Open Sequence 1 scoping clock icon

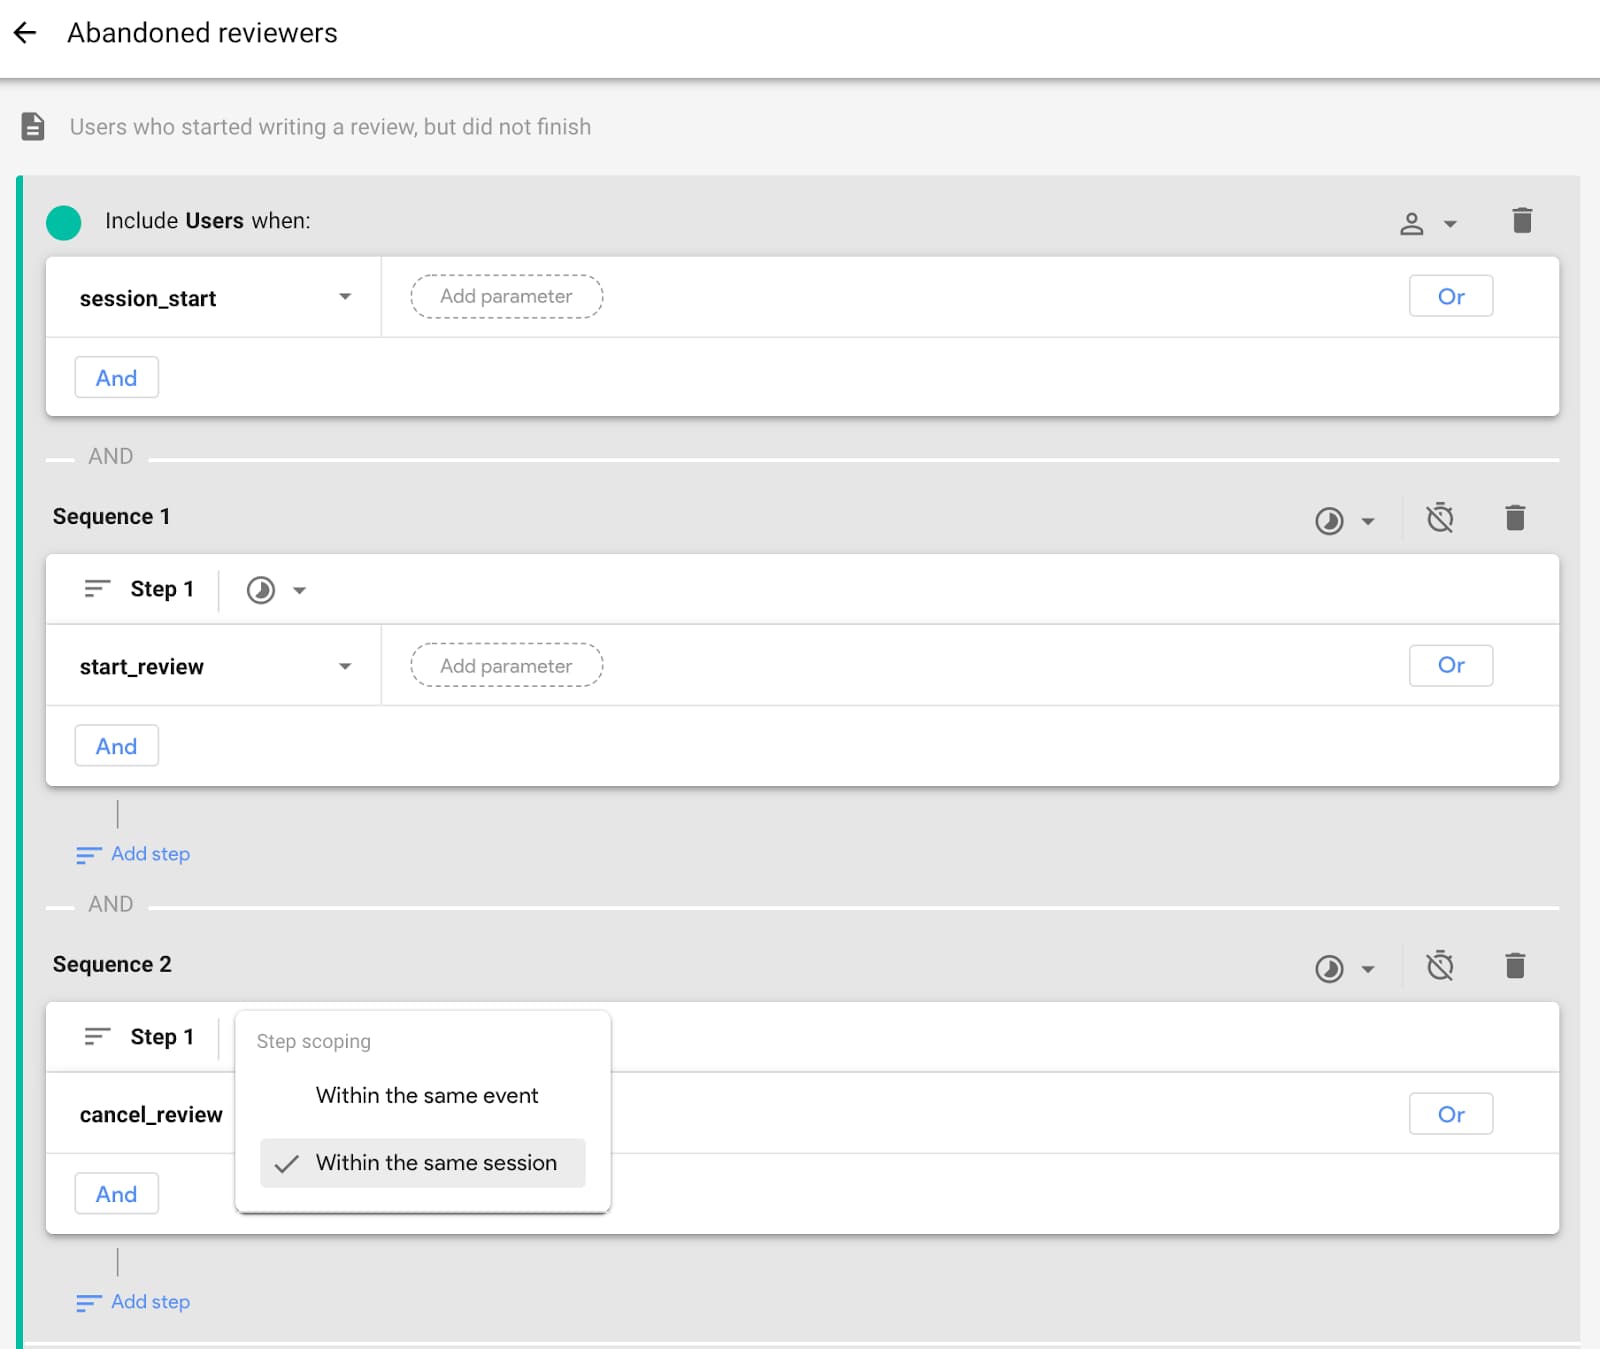pos(1329,521)
